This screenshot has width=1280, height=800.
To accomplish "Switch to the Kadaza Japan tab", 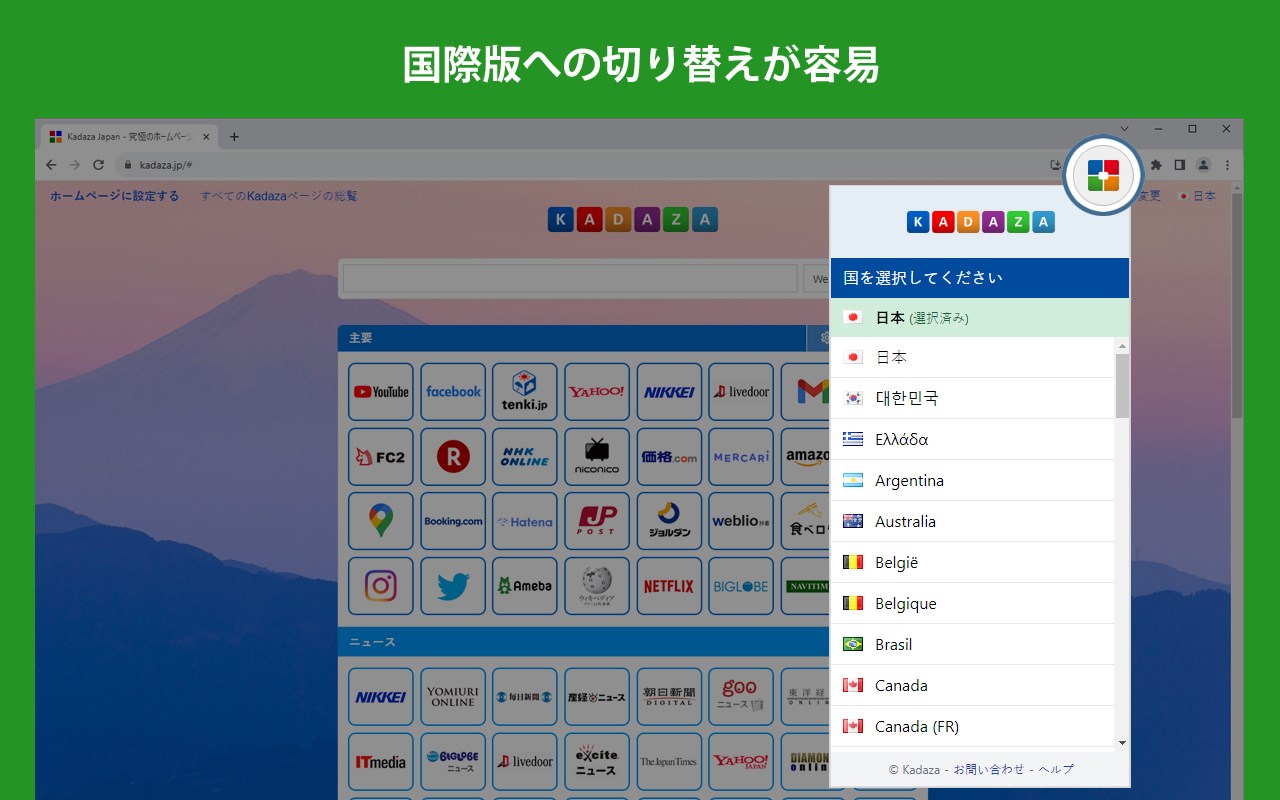I will pyautogui.click(x=130, y=137).
